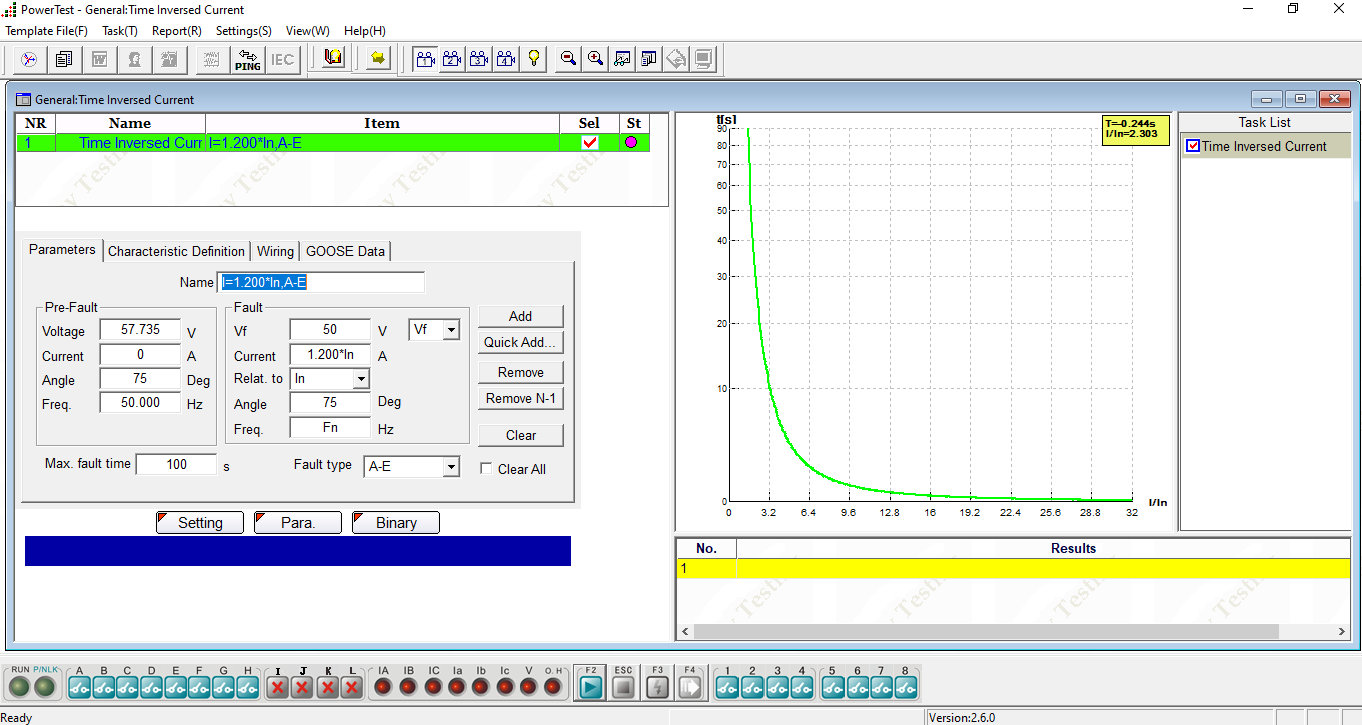
Task: Click the zoom in magnifier icon
Action: pyautogui.click(x=595, y=59)
